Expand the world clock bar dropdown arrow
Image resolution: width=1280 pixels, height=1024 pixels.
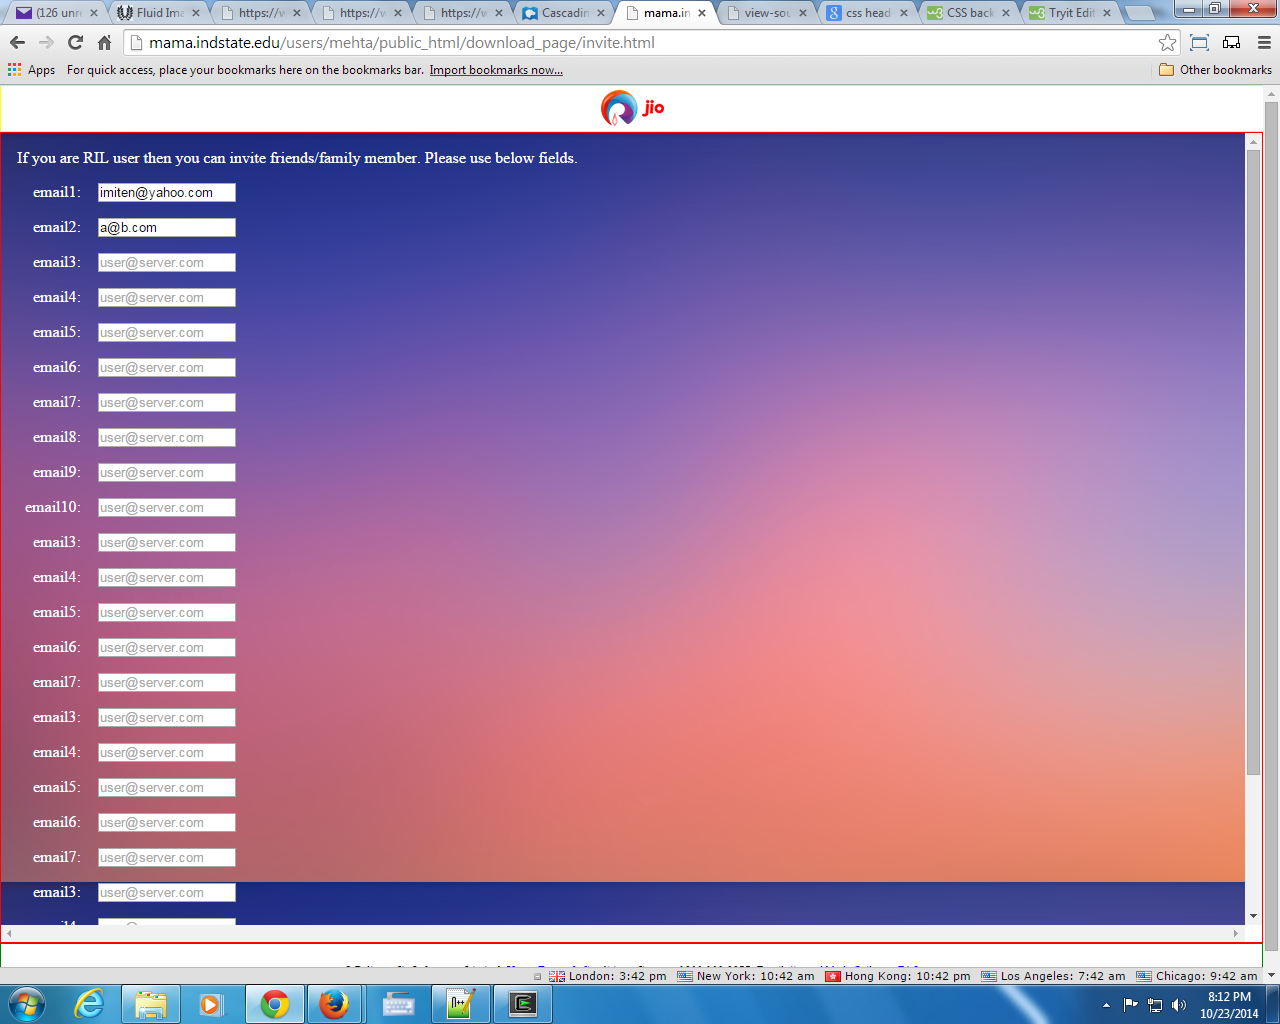pyautogui.click(x=1272, y=976)
